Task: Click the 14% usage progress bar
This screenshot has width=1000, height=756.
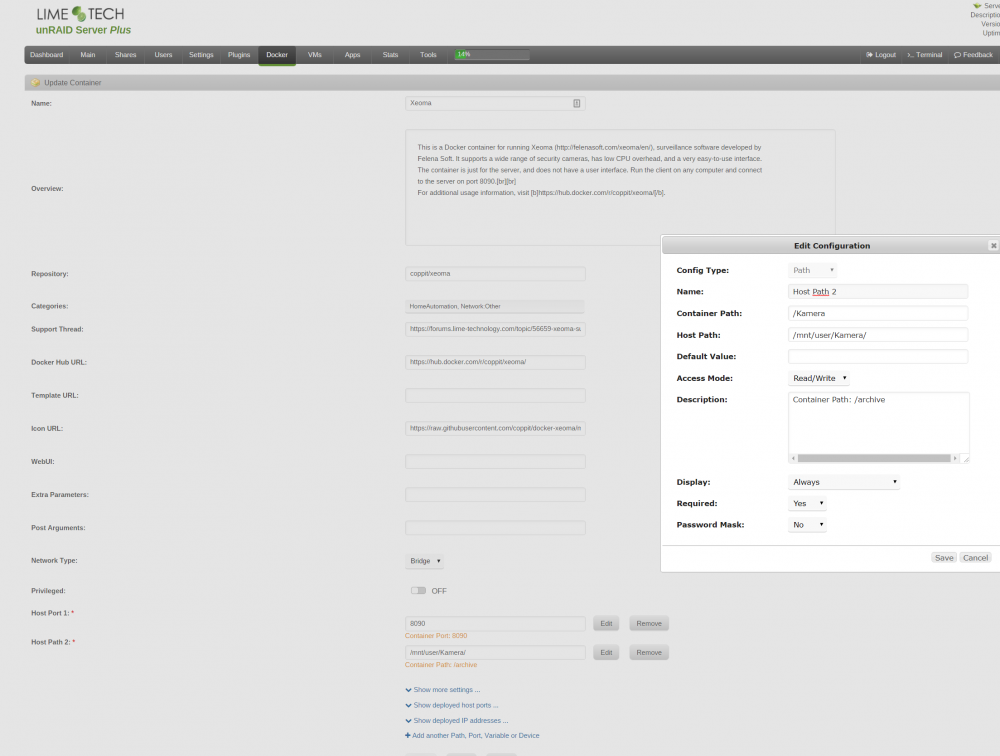Action: pyautogui.click(x=492, y=55)
